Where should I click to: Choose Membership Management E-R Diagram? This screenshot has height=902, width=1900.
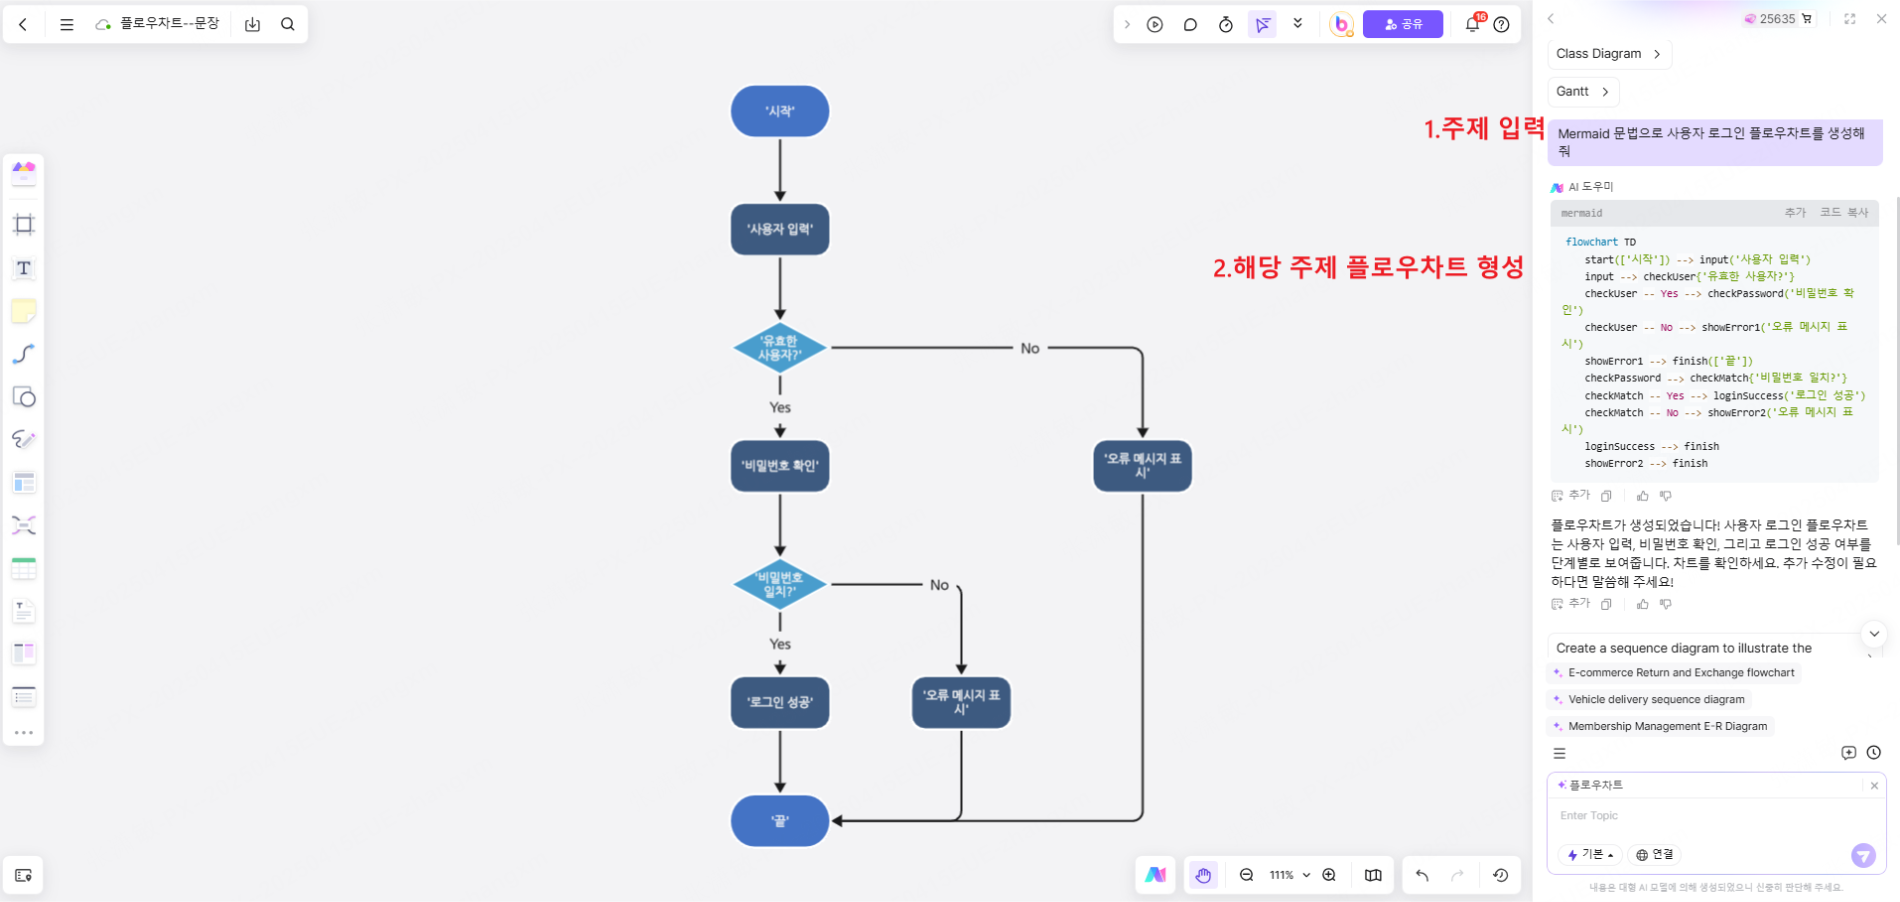1660,727
